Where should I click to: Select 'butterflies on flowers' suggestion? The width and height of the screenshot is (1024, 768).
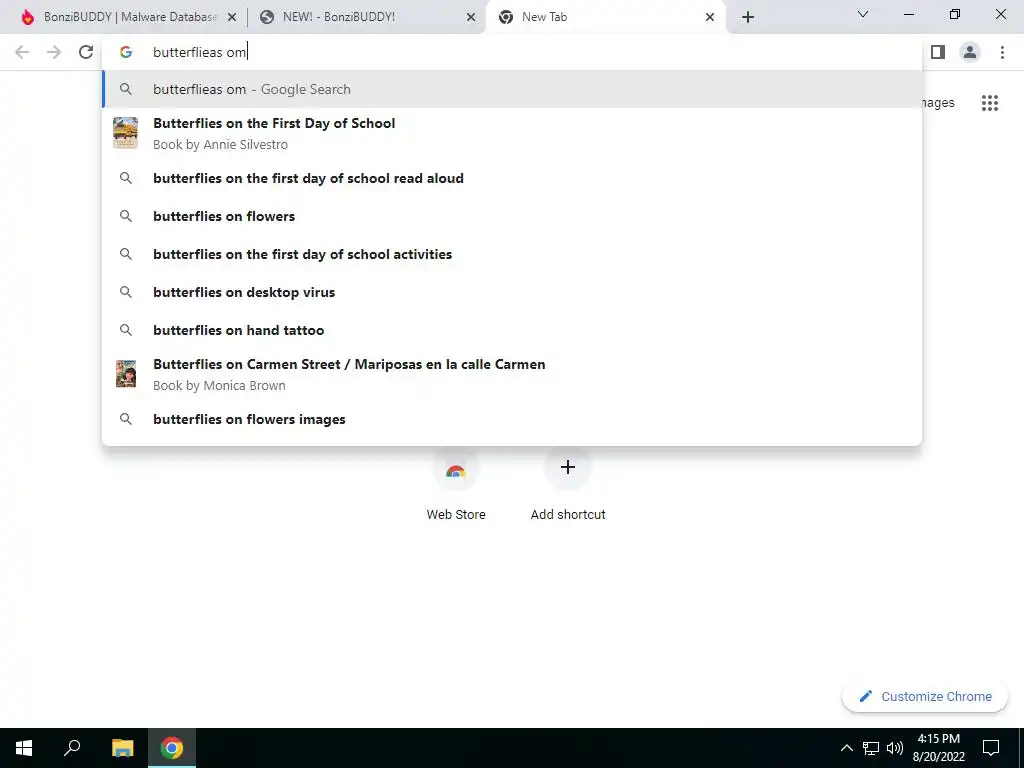point(512,216)
